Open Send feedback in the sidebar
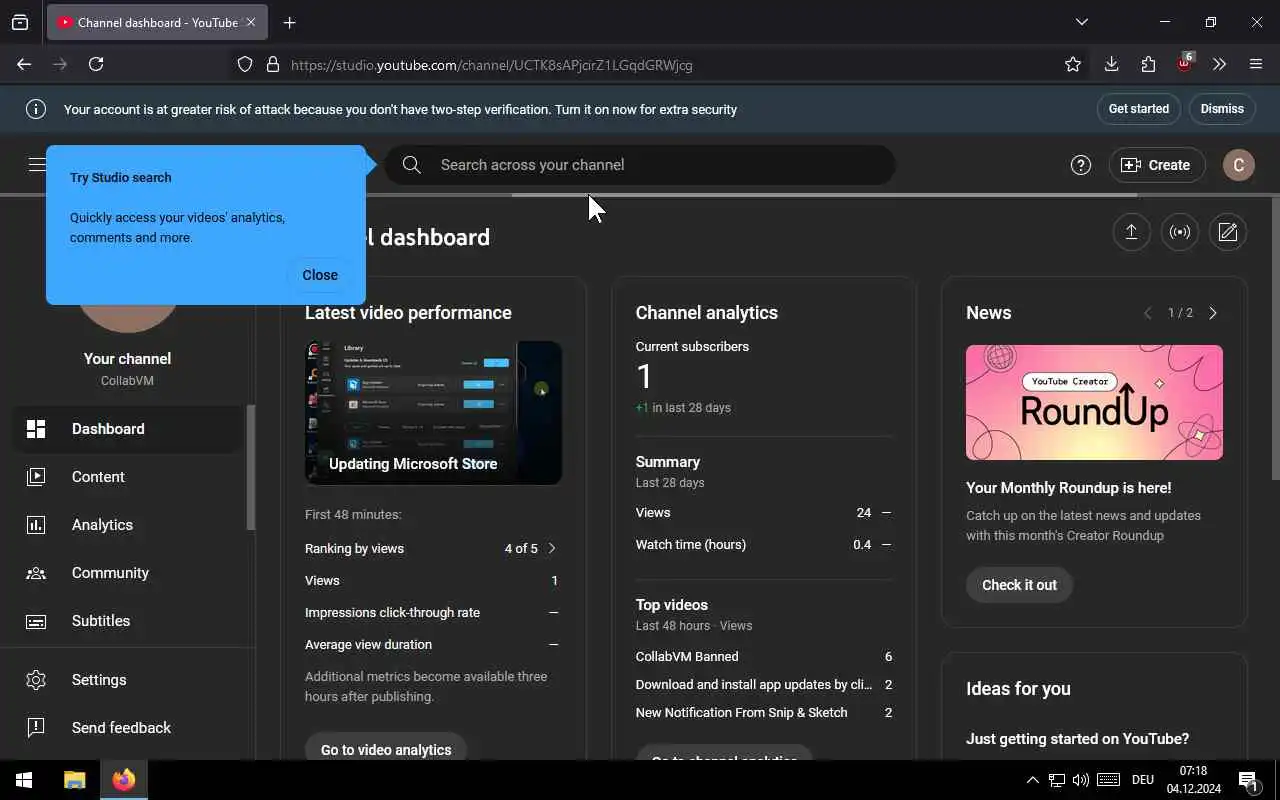 click(x=128, y=728)
